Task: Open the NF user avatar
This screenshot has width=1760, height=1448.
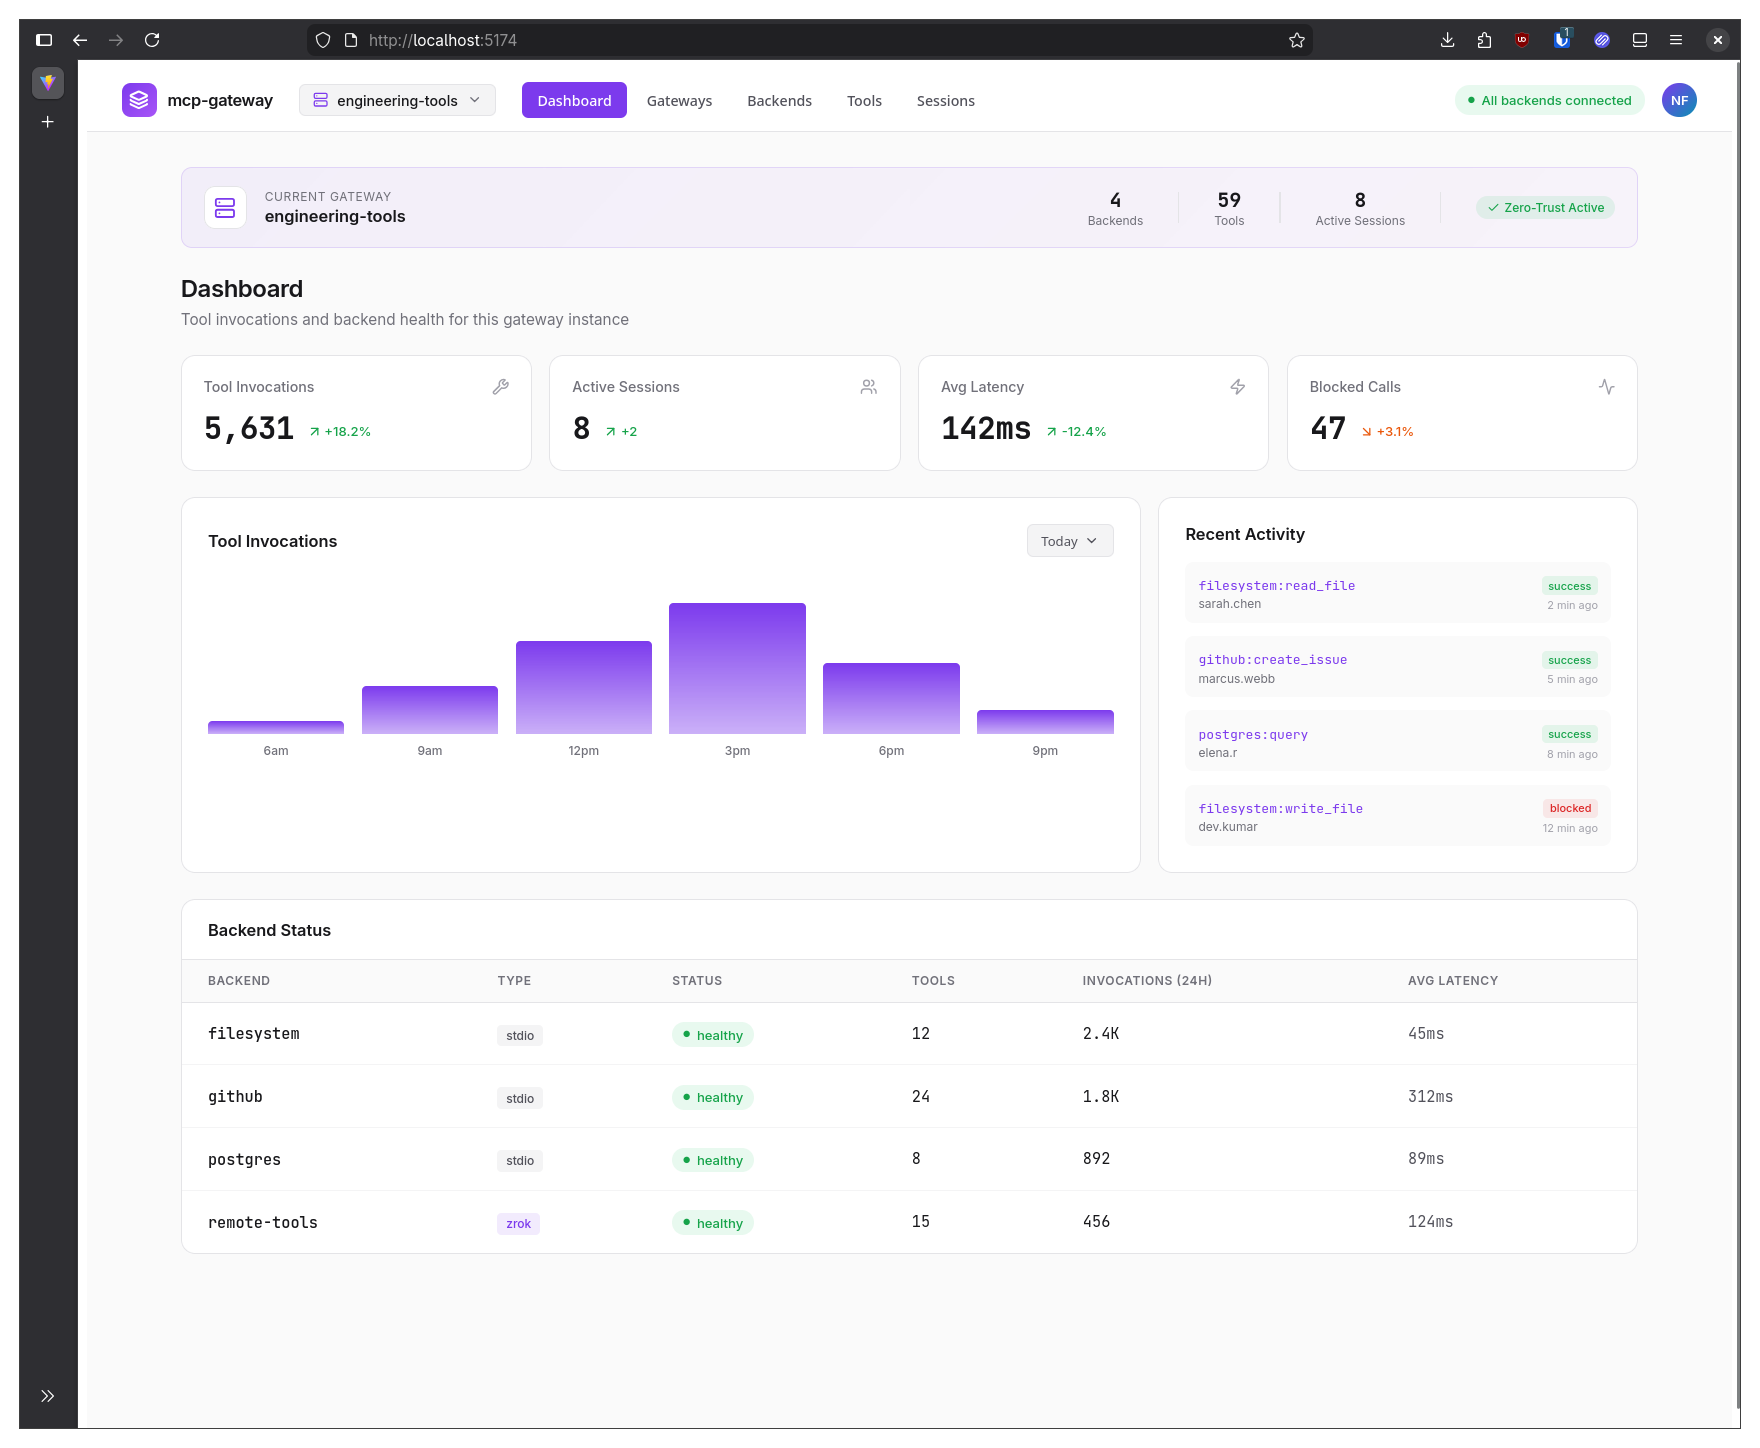Action: click(1679, 100)
